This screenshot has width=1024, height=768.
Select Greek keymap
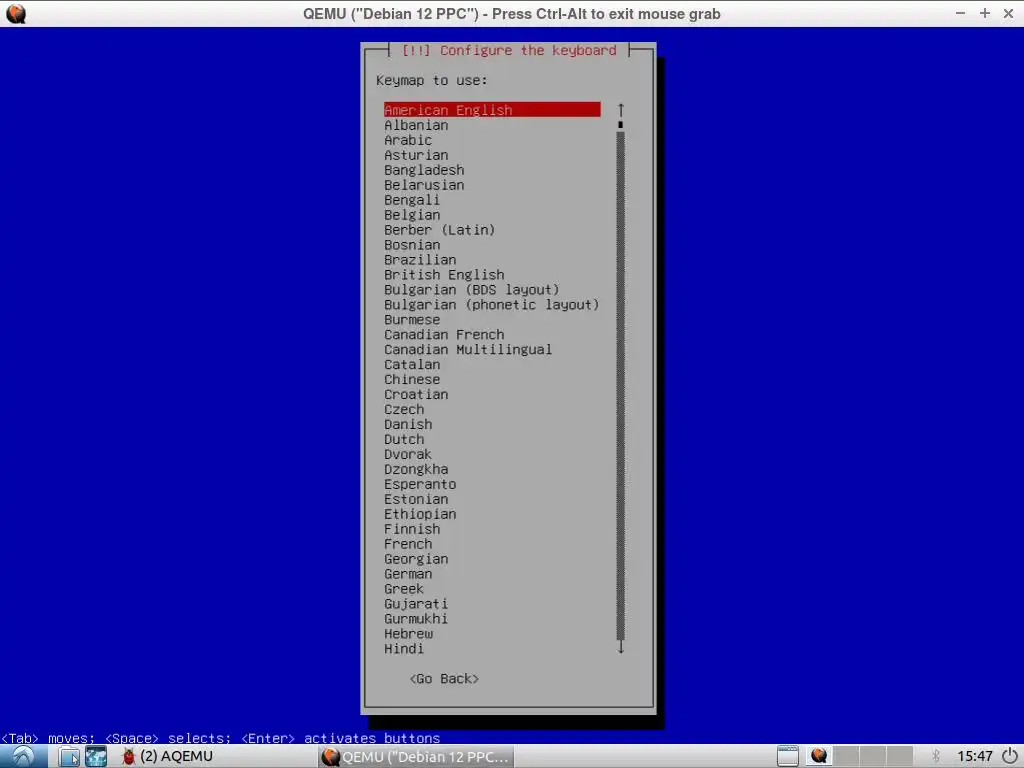pos(404,589)
